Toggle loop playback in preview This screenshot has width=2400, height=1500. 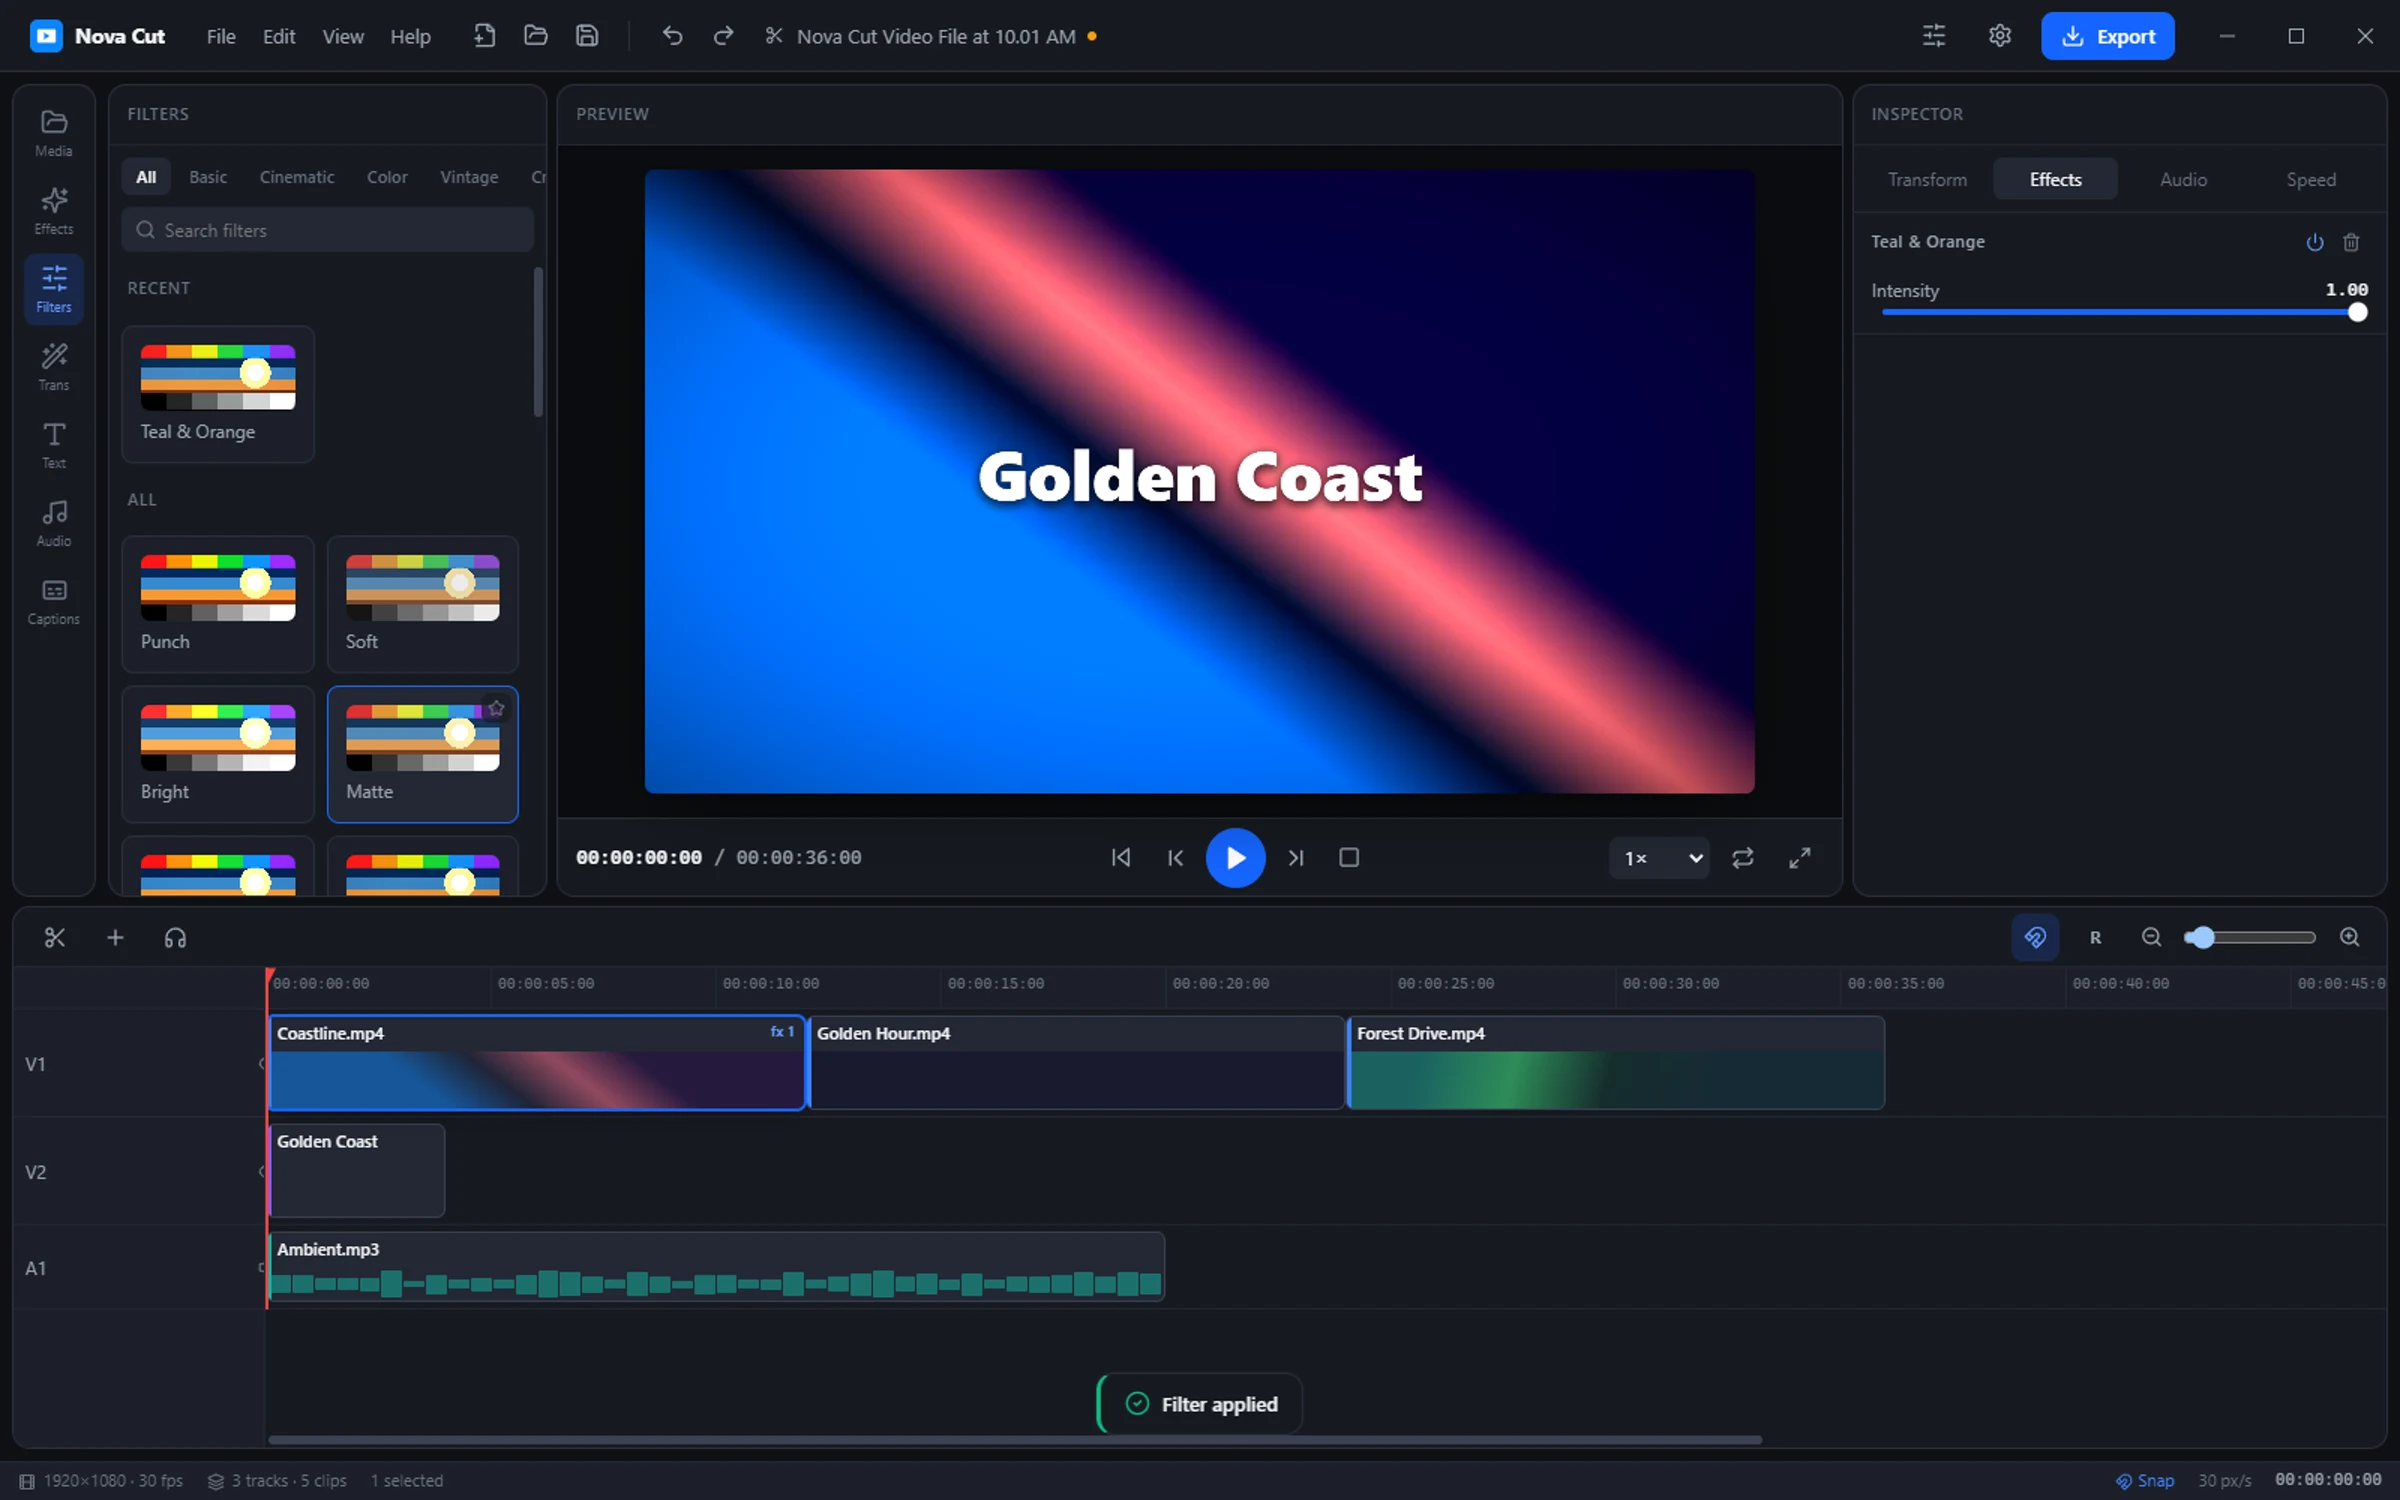[1743, 858]
